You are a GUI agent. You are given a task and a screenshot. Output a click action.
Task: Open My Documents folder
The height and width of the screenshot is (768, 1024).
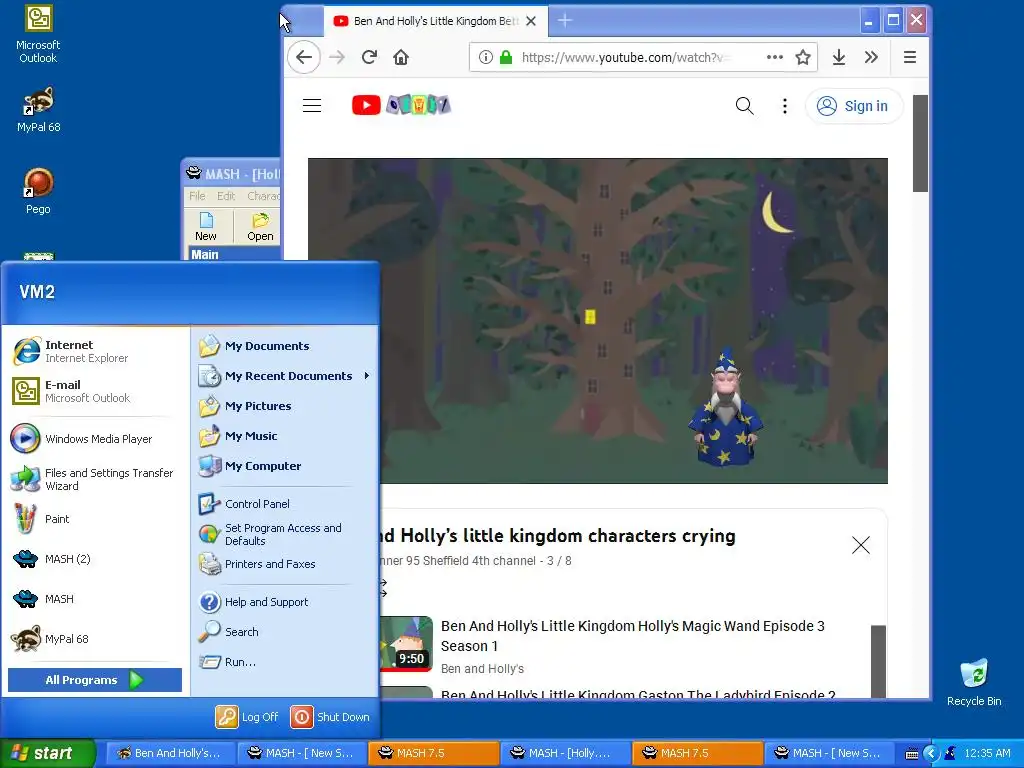(285, 346)
